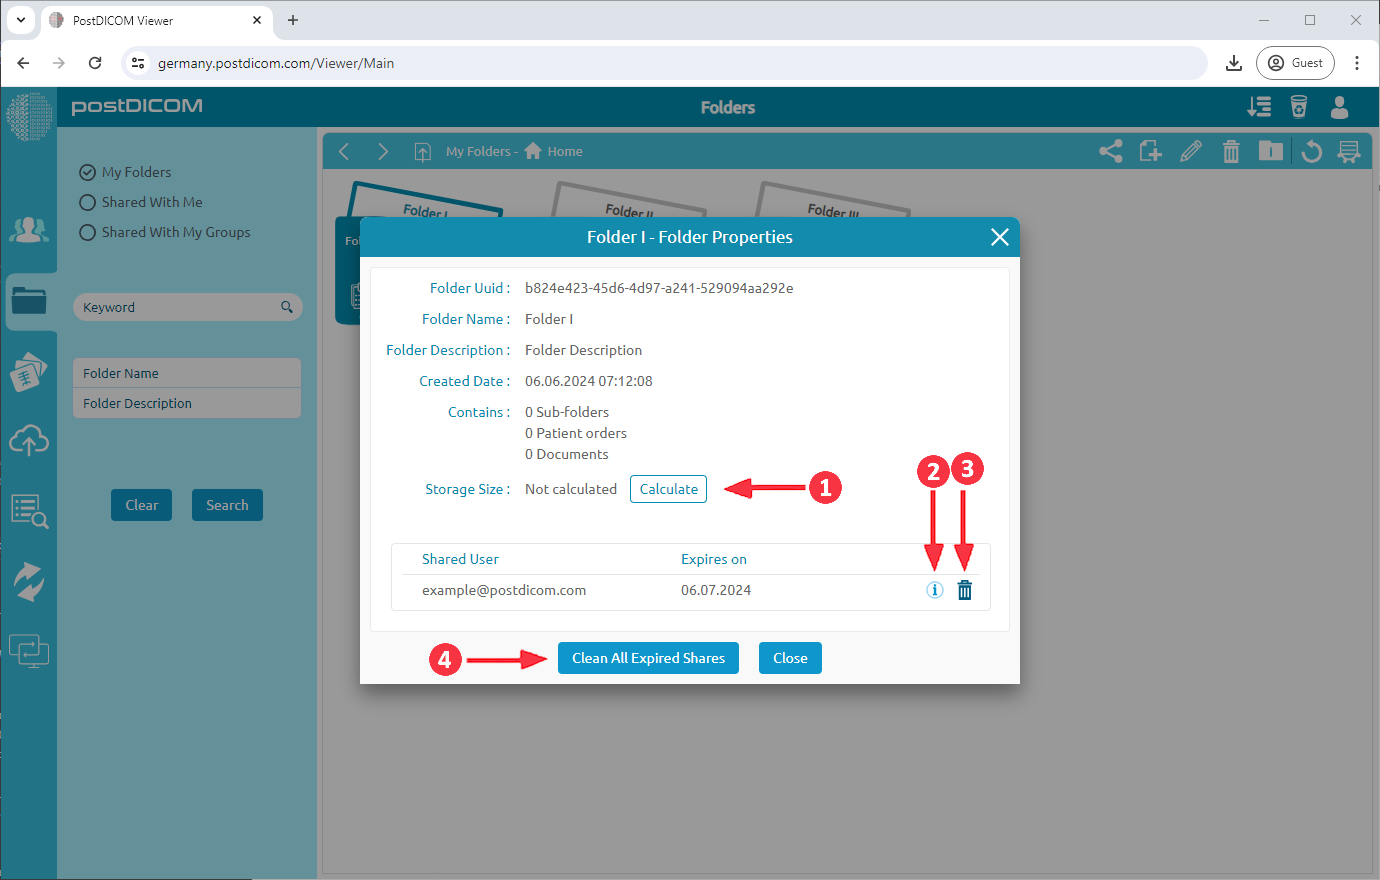Screen dimensions: 1380x880
Task: Select the Shared With My Groups option
Action: [x=88, y=232]
